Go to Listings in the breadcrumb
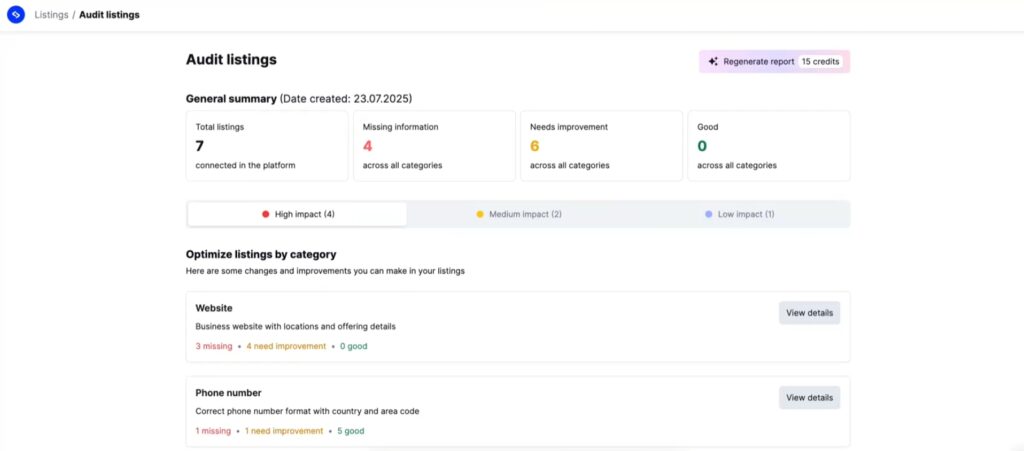This screenshot has width=1024, height=451. (x=51, y=15)
